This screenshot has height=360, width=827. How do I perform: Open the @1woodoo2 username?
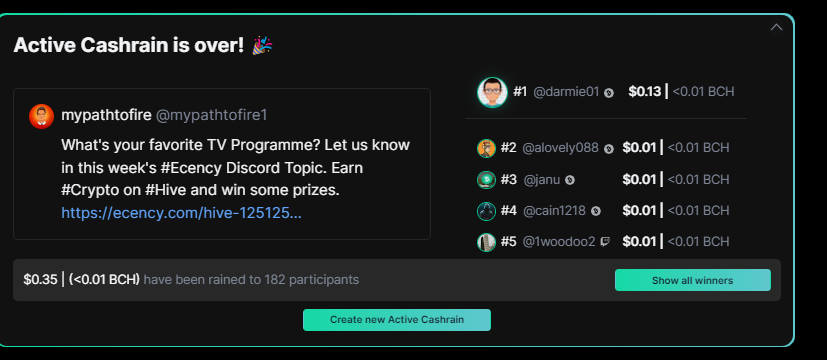tap(559, 241)
